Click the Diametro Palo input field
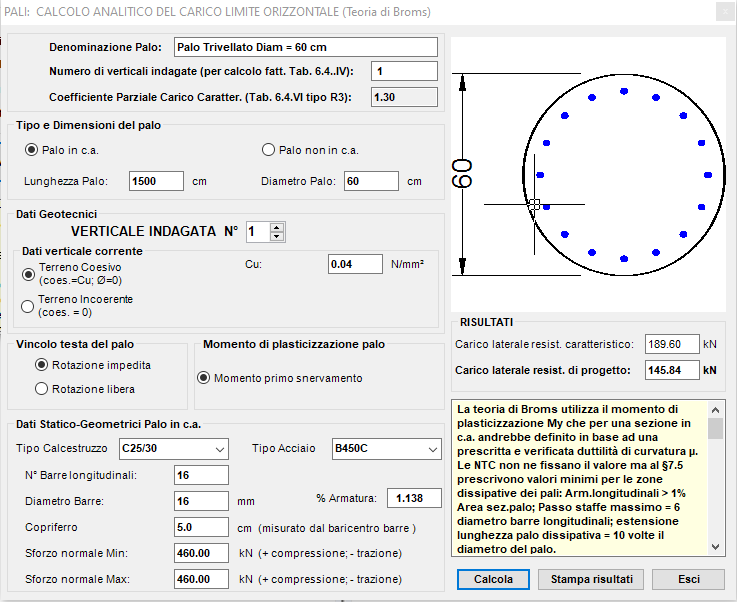Viewport: 737px width, 602px height. [371, 181]
